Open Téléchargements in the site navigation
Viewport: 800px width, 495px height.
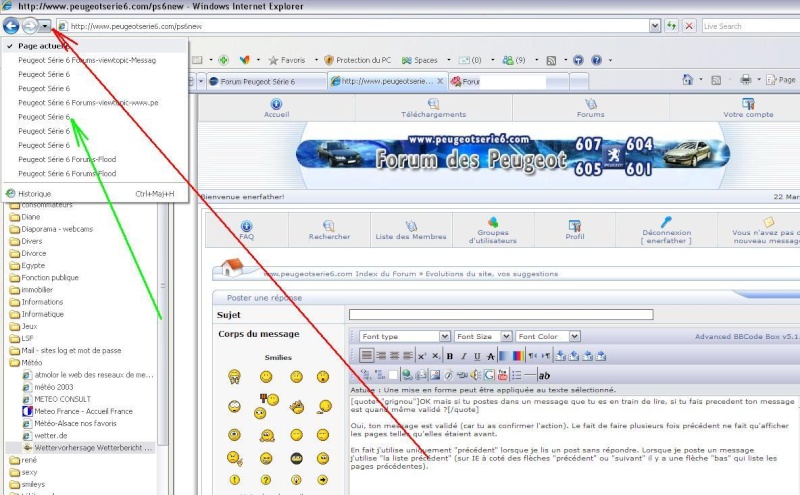[433, 108]
